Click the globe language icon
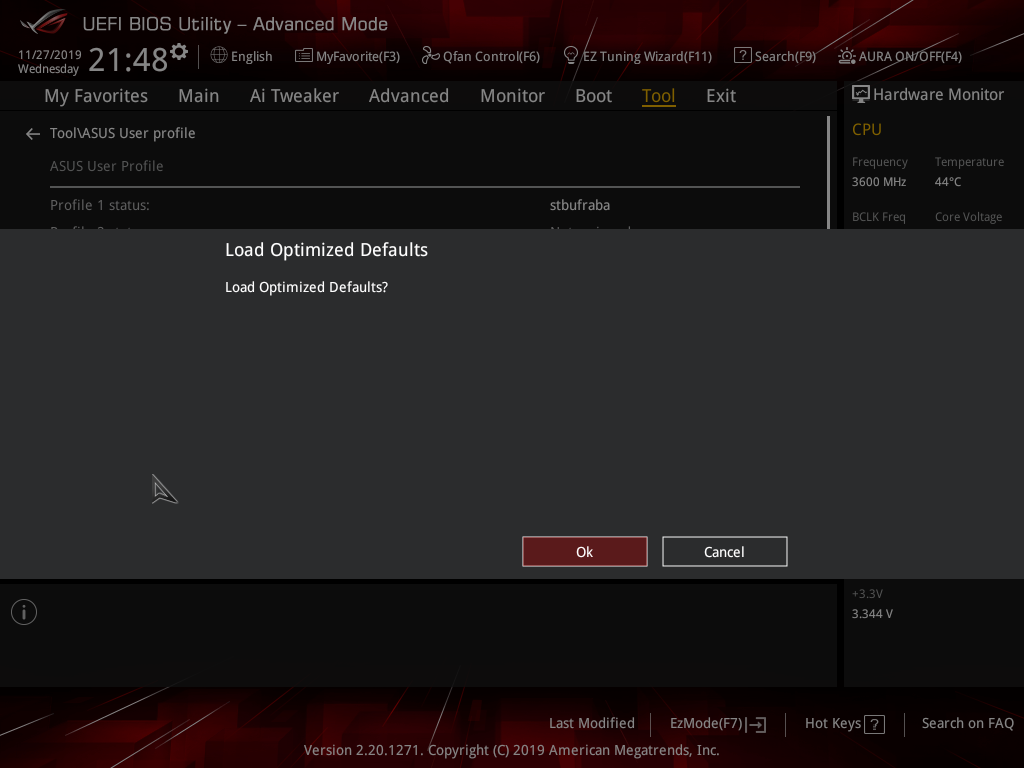1024x768 pixels. pos(219,56)
